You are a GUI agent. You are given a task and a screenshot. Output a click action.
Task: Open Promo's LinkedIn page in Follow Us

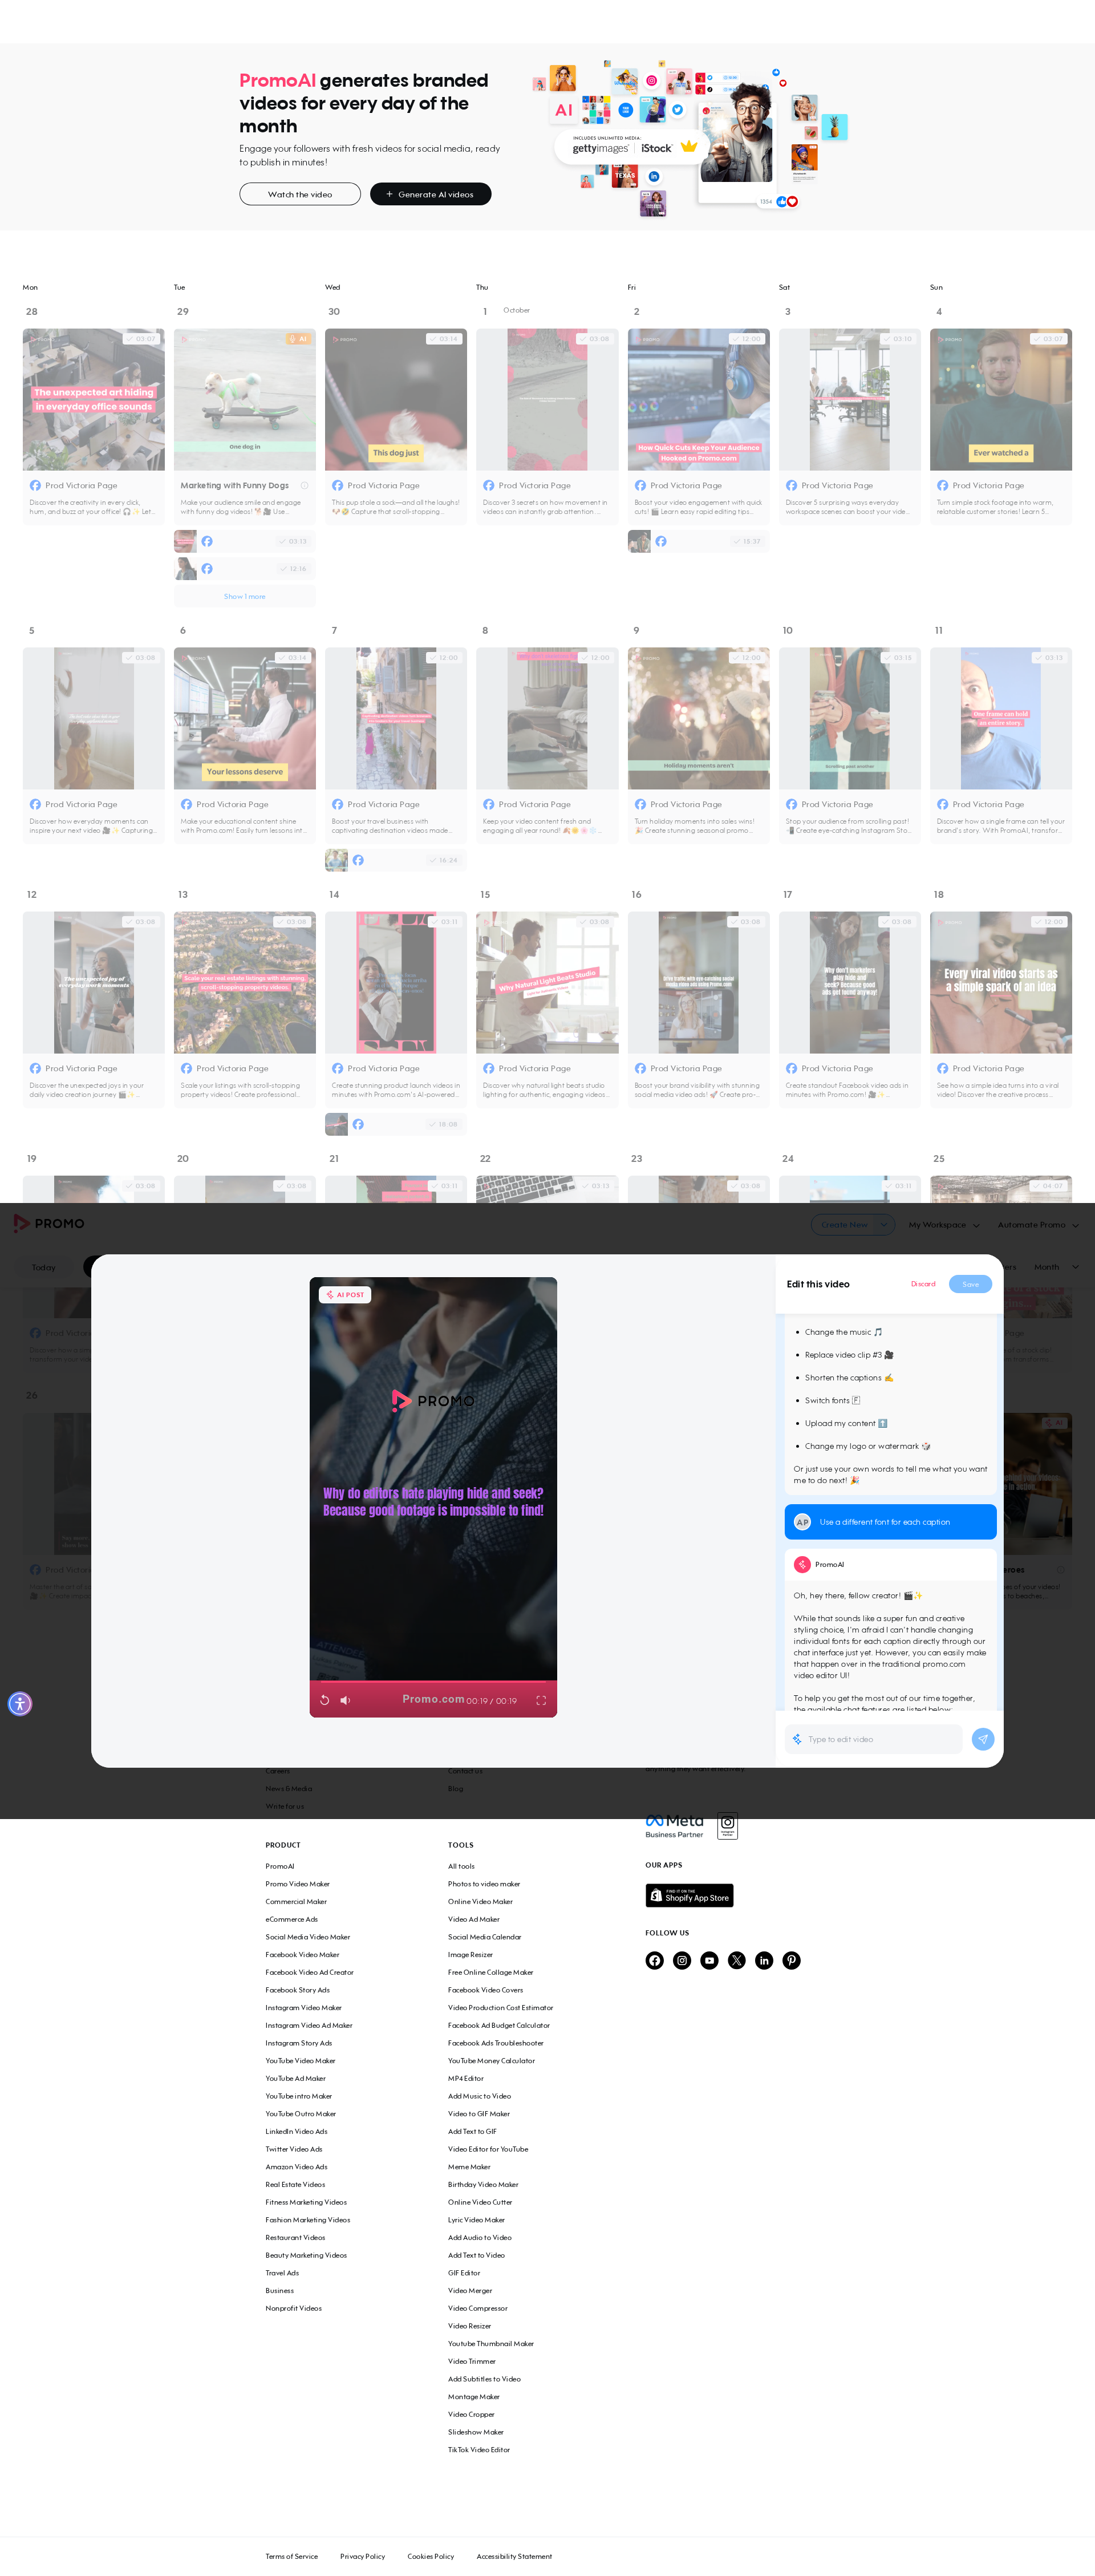pos(764,1960)
